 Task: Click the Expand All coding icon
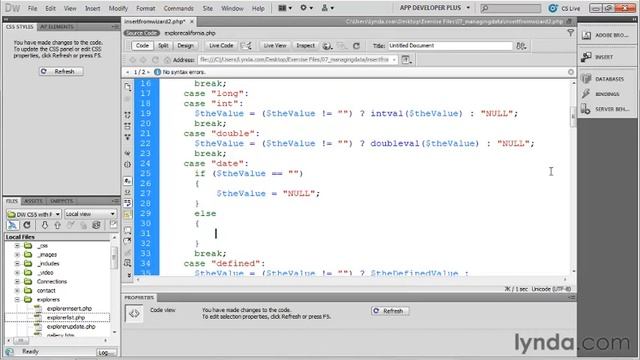(128, 137)
